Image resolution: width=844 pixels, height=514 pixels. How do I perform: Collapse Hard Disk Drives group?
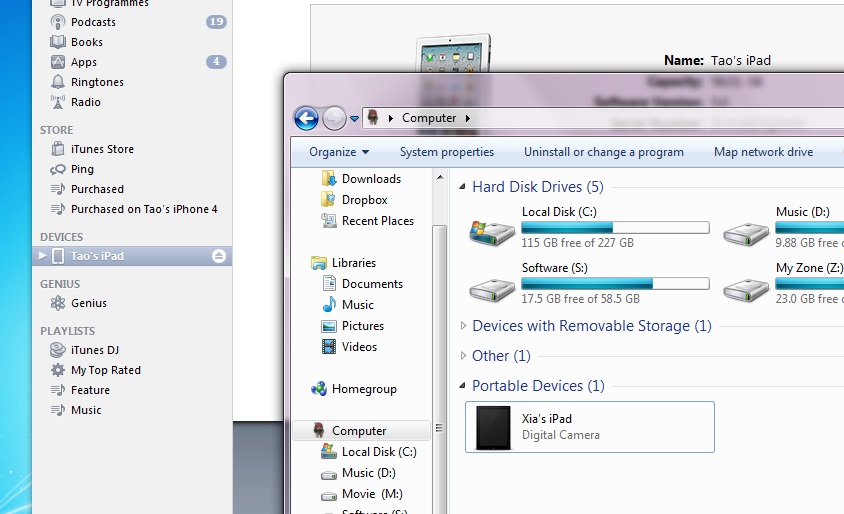pos(462,187)
